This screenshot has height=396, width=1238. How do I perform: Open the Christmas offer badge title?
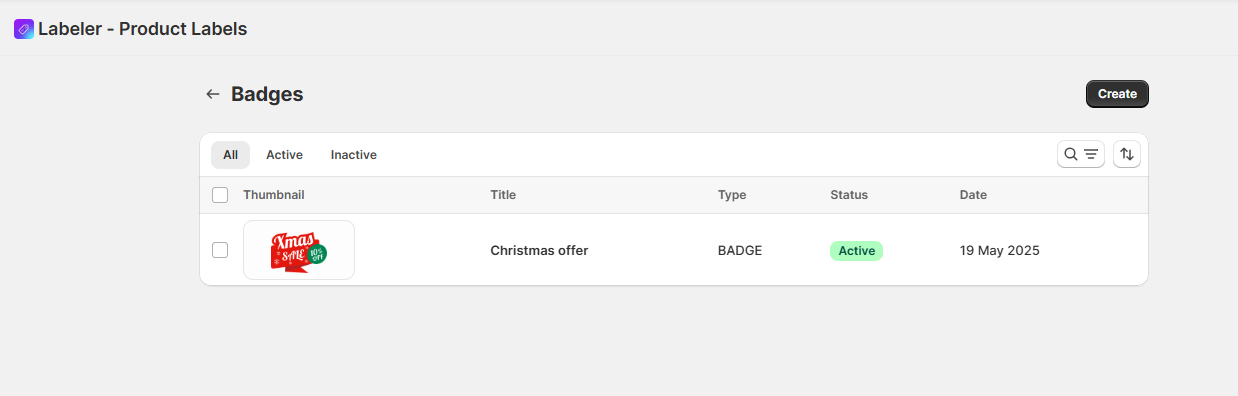coord(539,250)
